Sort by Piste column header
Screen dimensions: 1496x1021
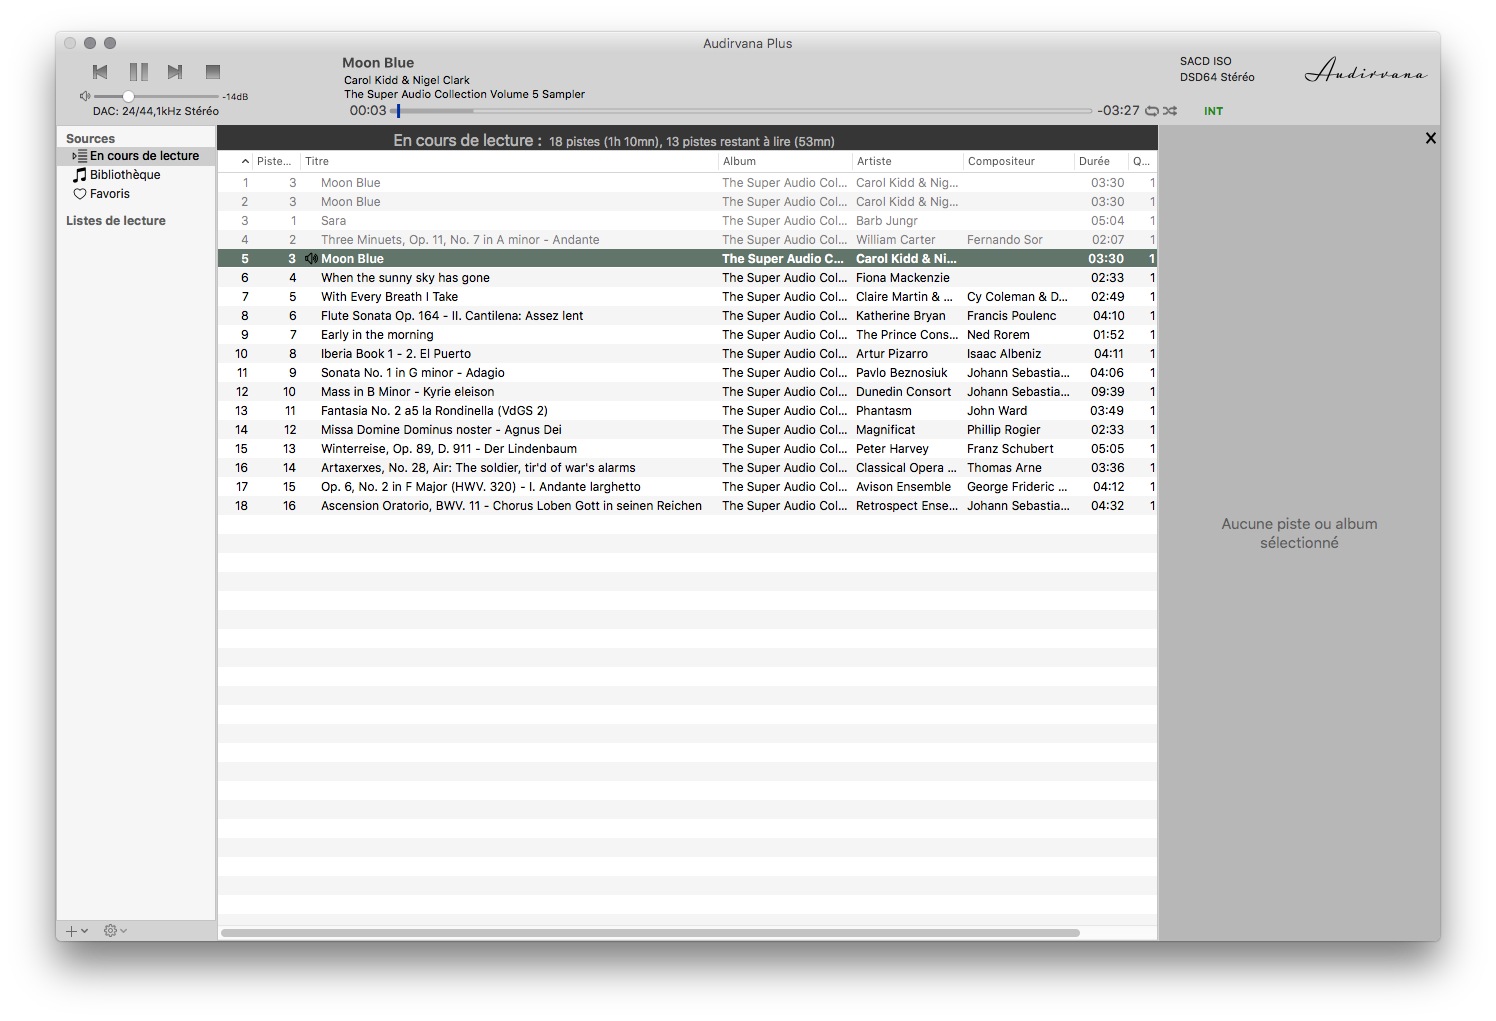pos(275,161)
